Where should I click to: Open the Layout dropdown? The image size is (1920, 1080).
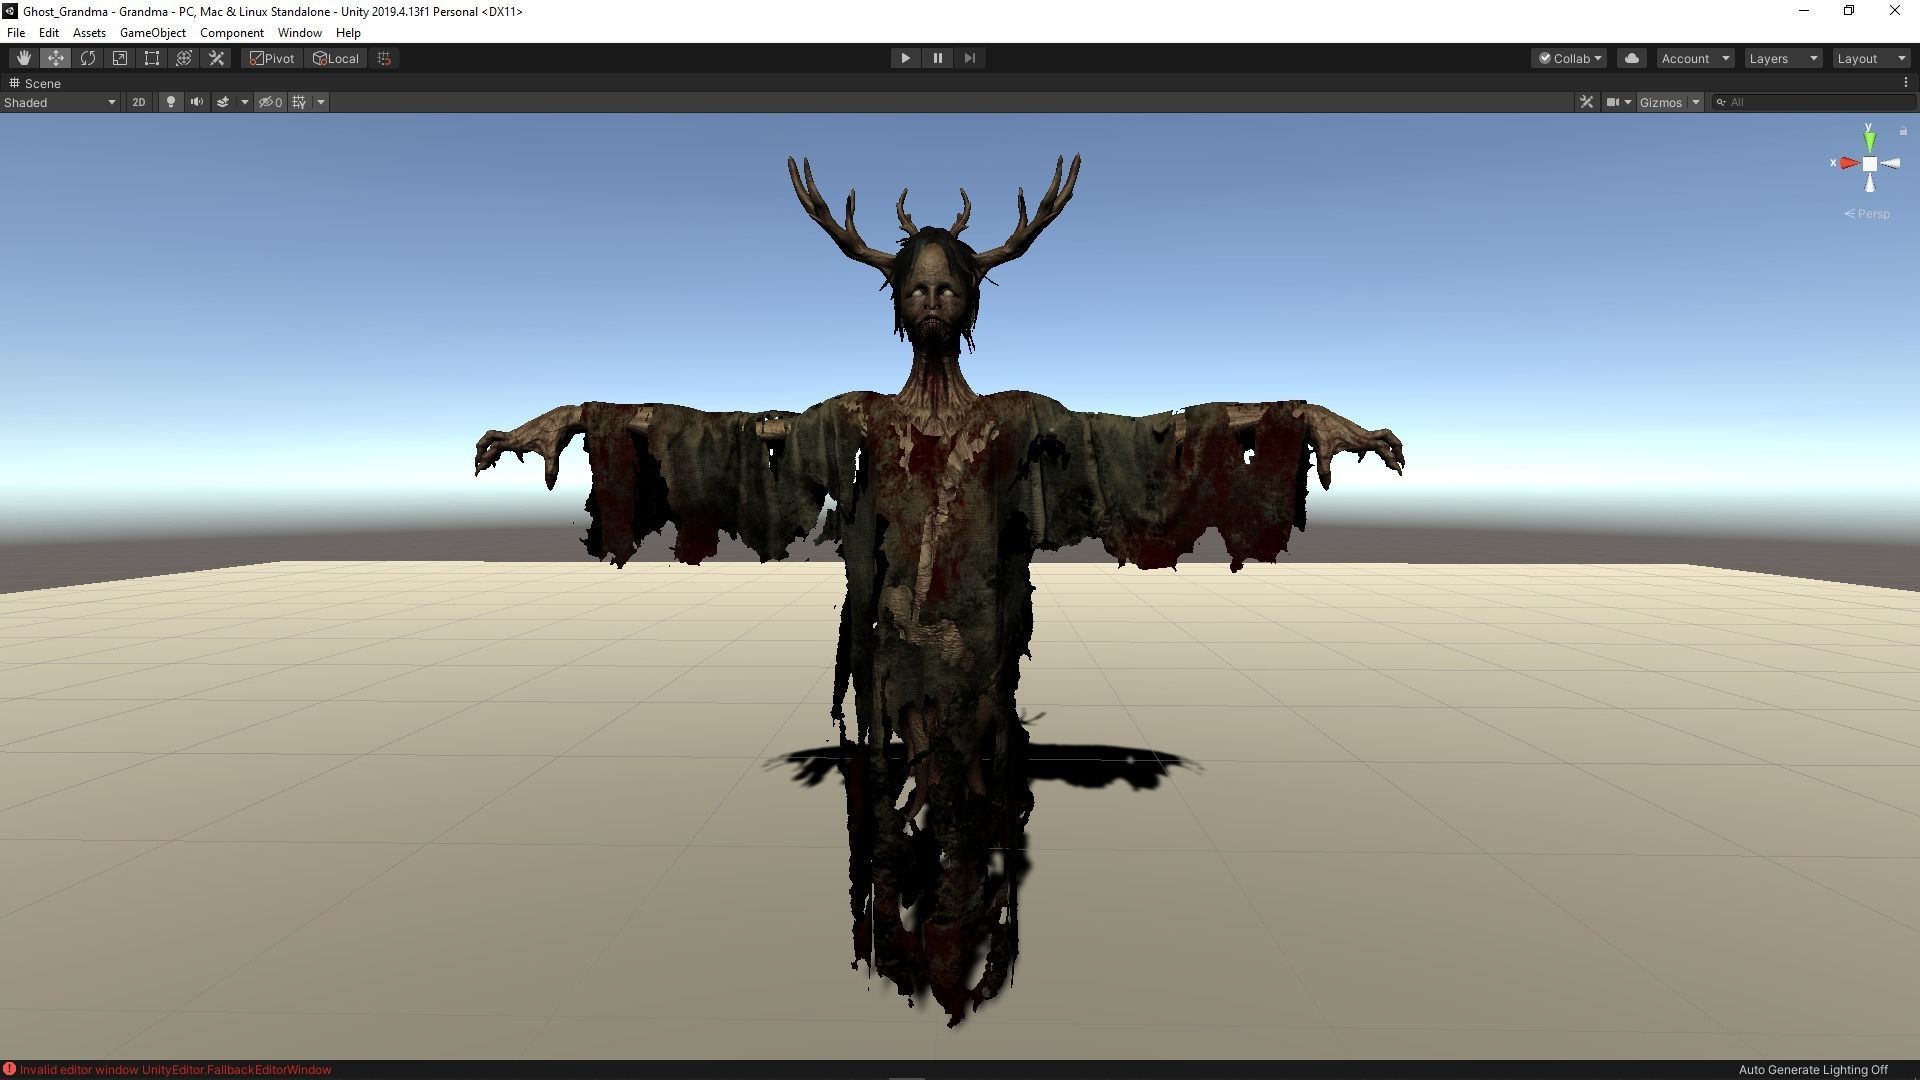1871,58
